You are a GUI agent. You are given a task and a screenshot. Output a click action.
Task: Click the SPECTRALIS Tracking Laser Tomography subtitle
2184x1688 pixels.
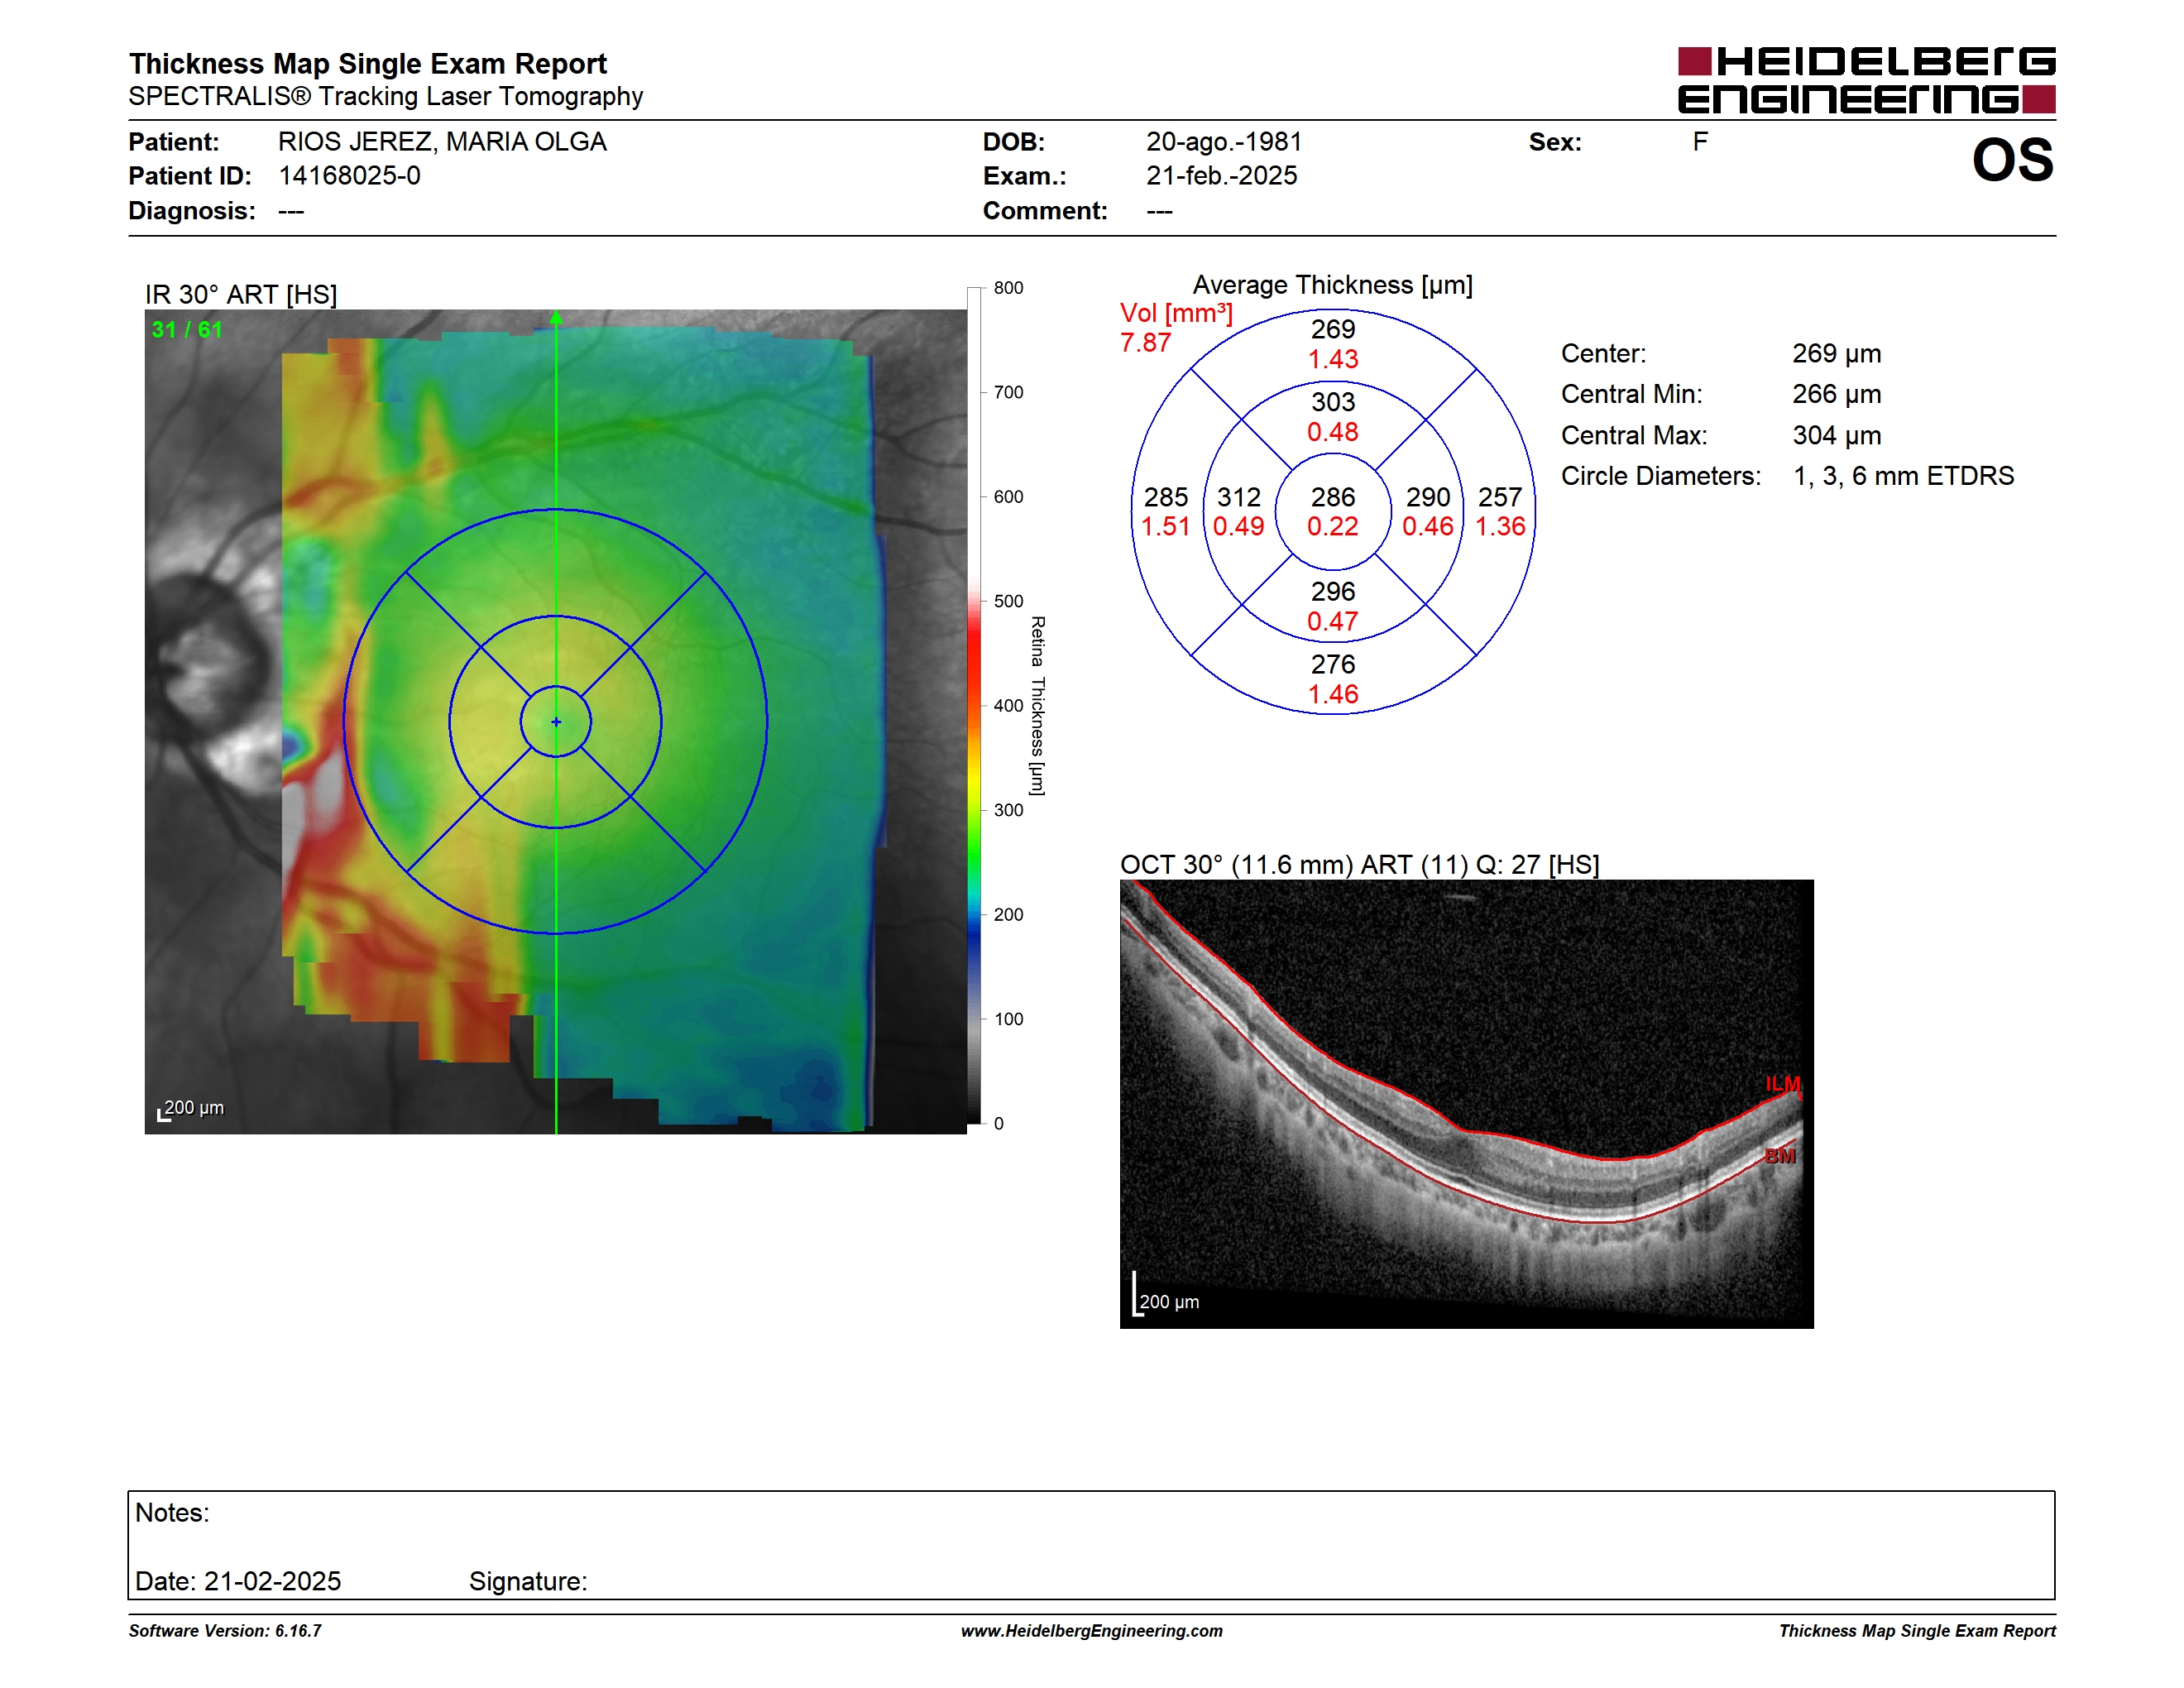(386, 97)
